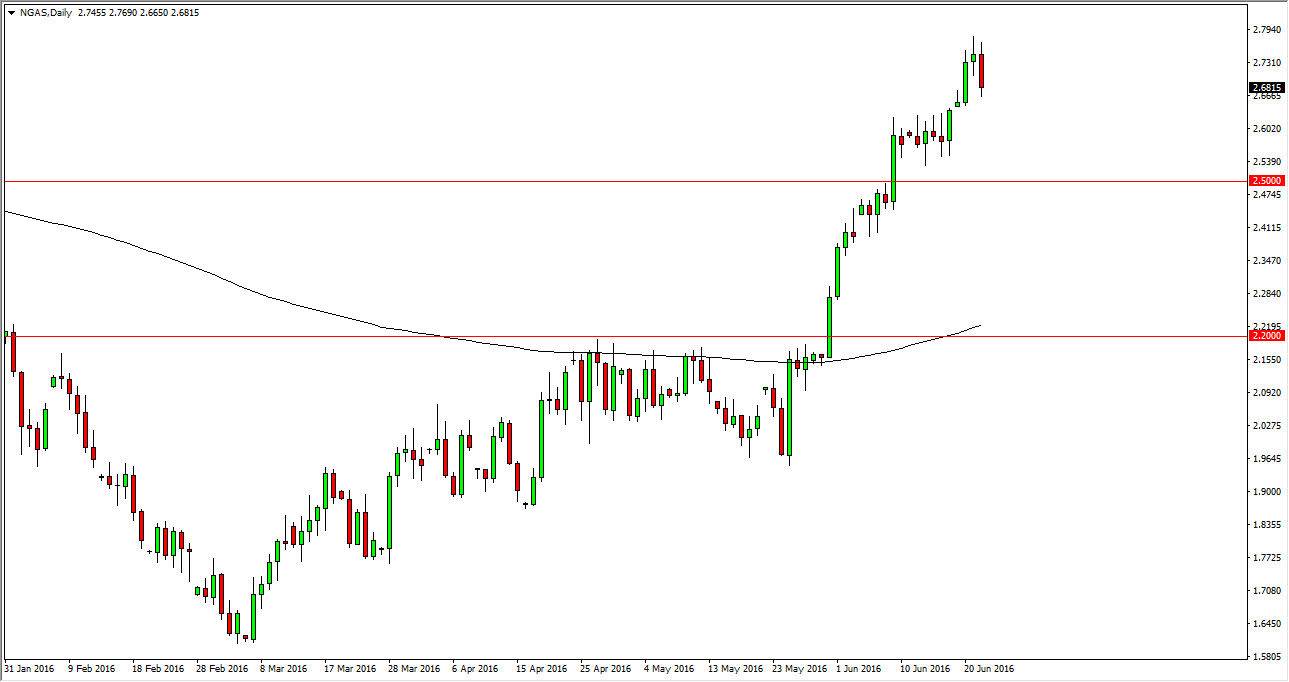Click the red 2.2000 price tag

(x=1265, y=336)
